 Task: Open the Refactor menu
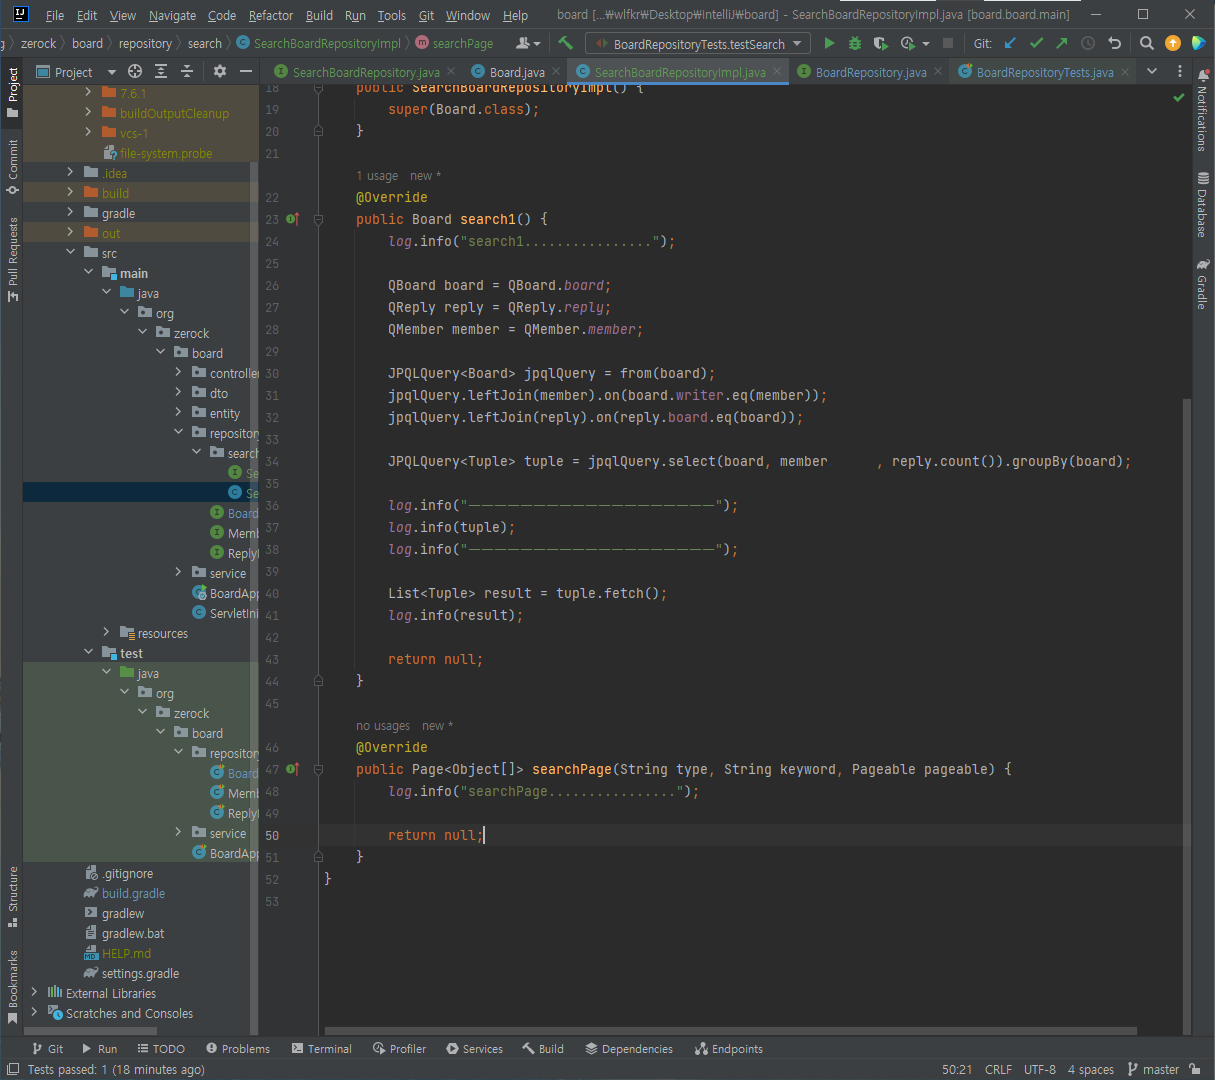[x=271, y=15]
